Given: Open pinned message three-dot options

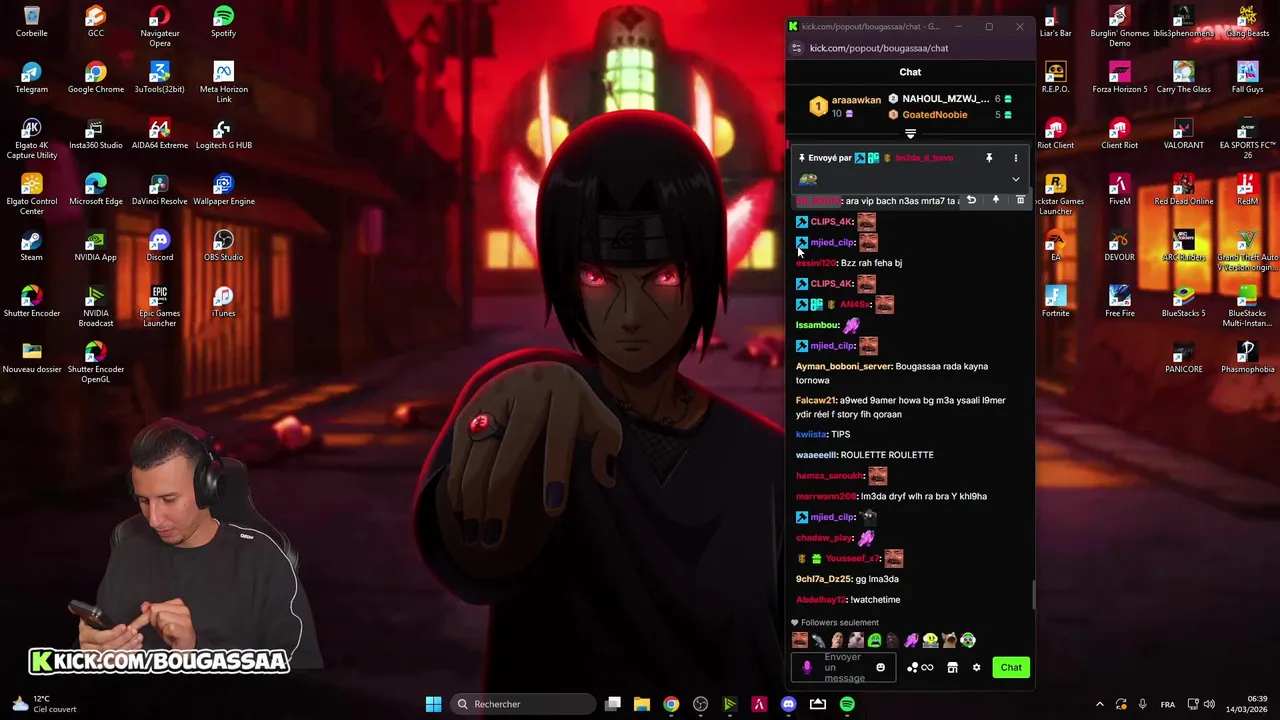Looking at the screenshot, I should tap(1015, 158).
